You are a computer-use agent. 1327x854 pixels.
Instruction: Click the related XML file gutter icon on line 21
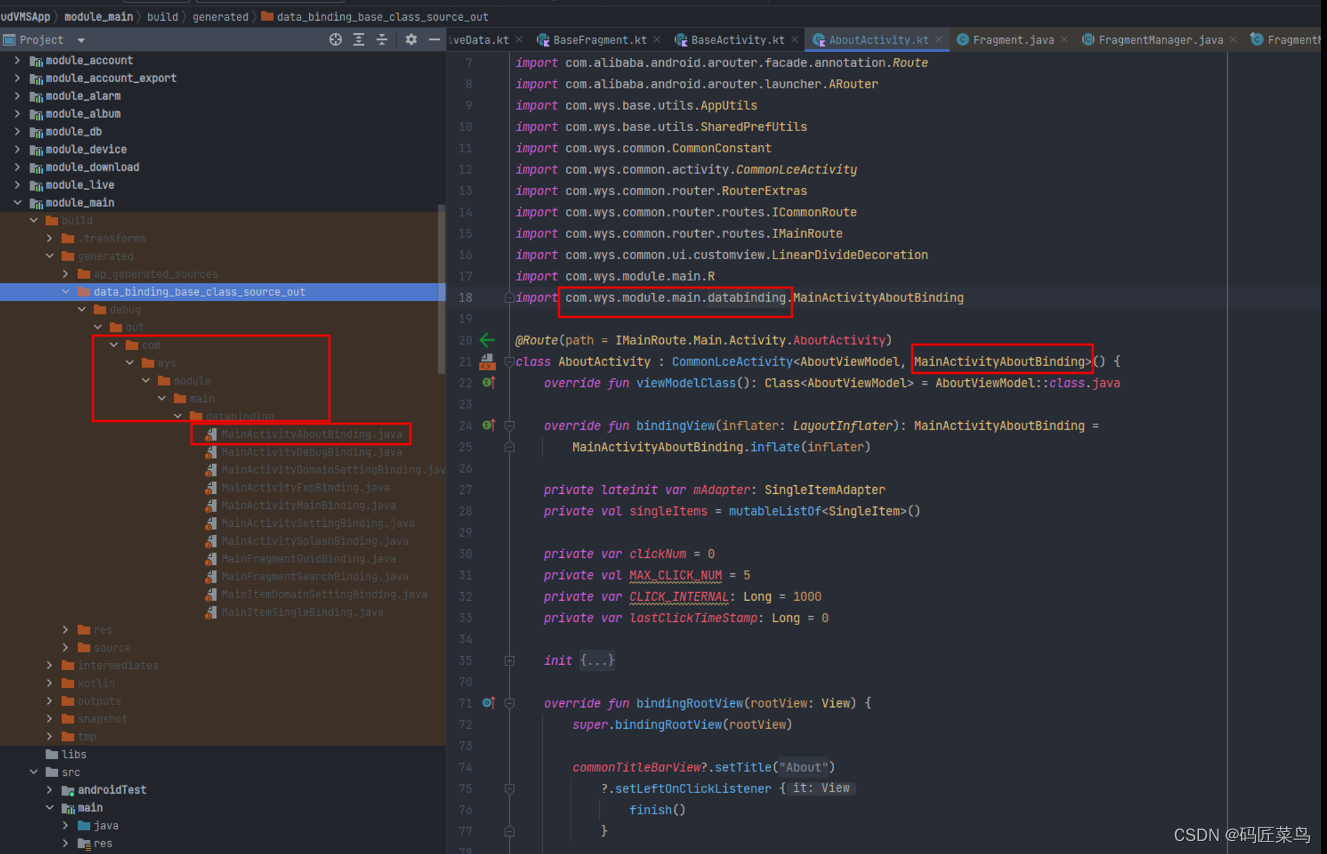click(x=487, y=361)
